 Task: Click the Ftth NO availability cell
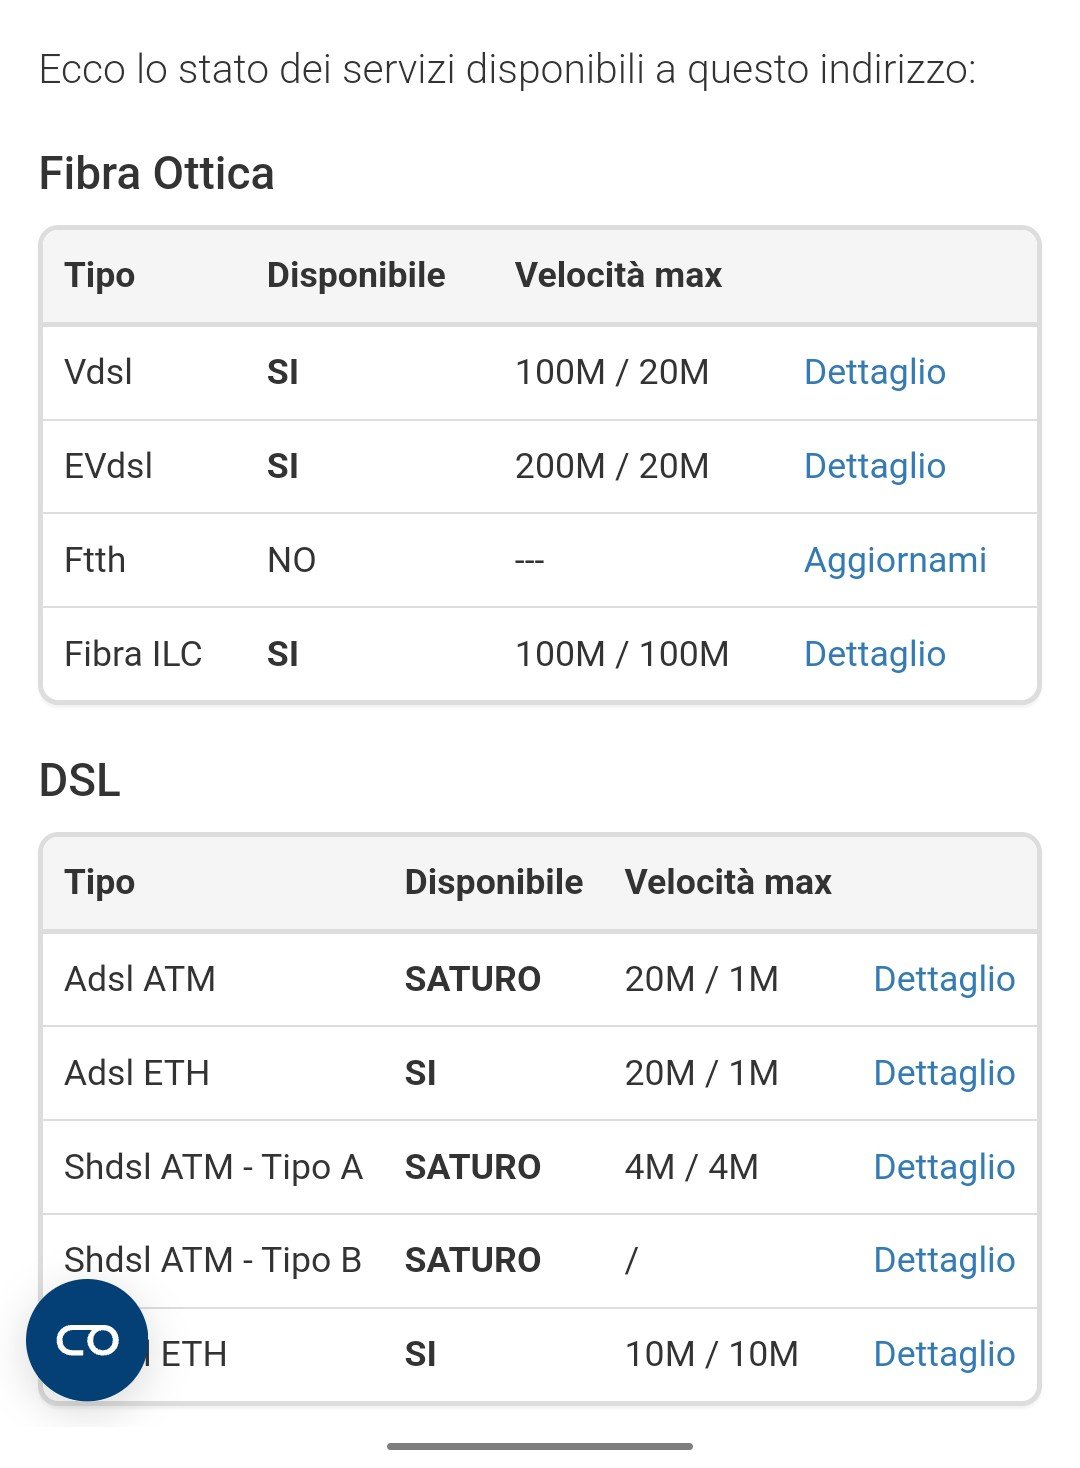tap(291, 560)
